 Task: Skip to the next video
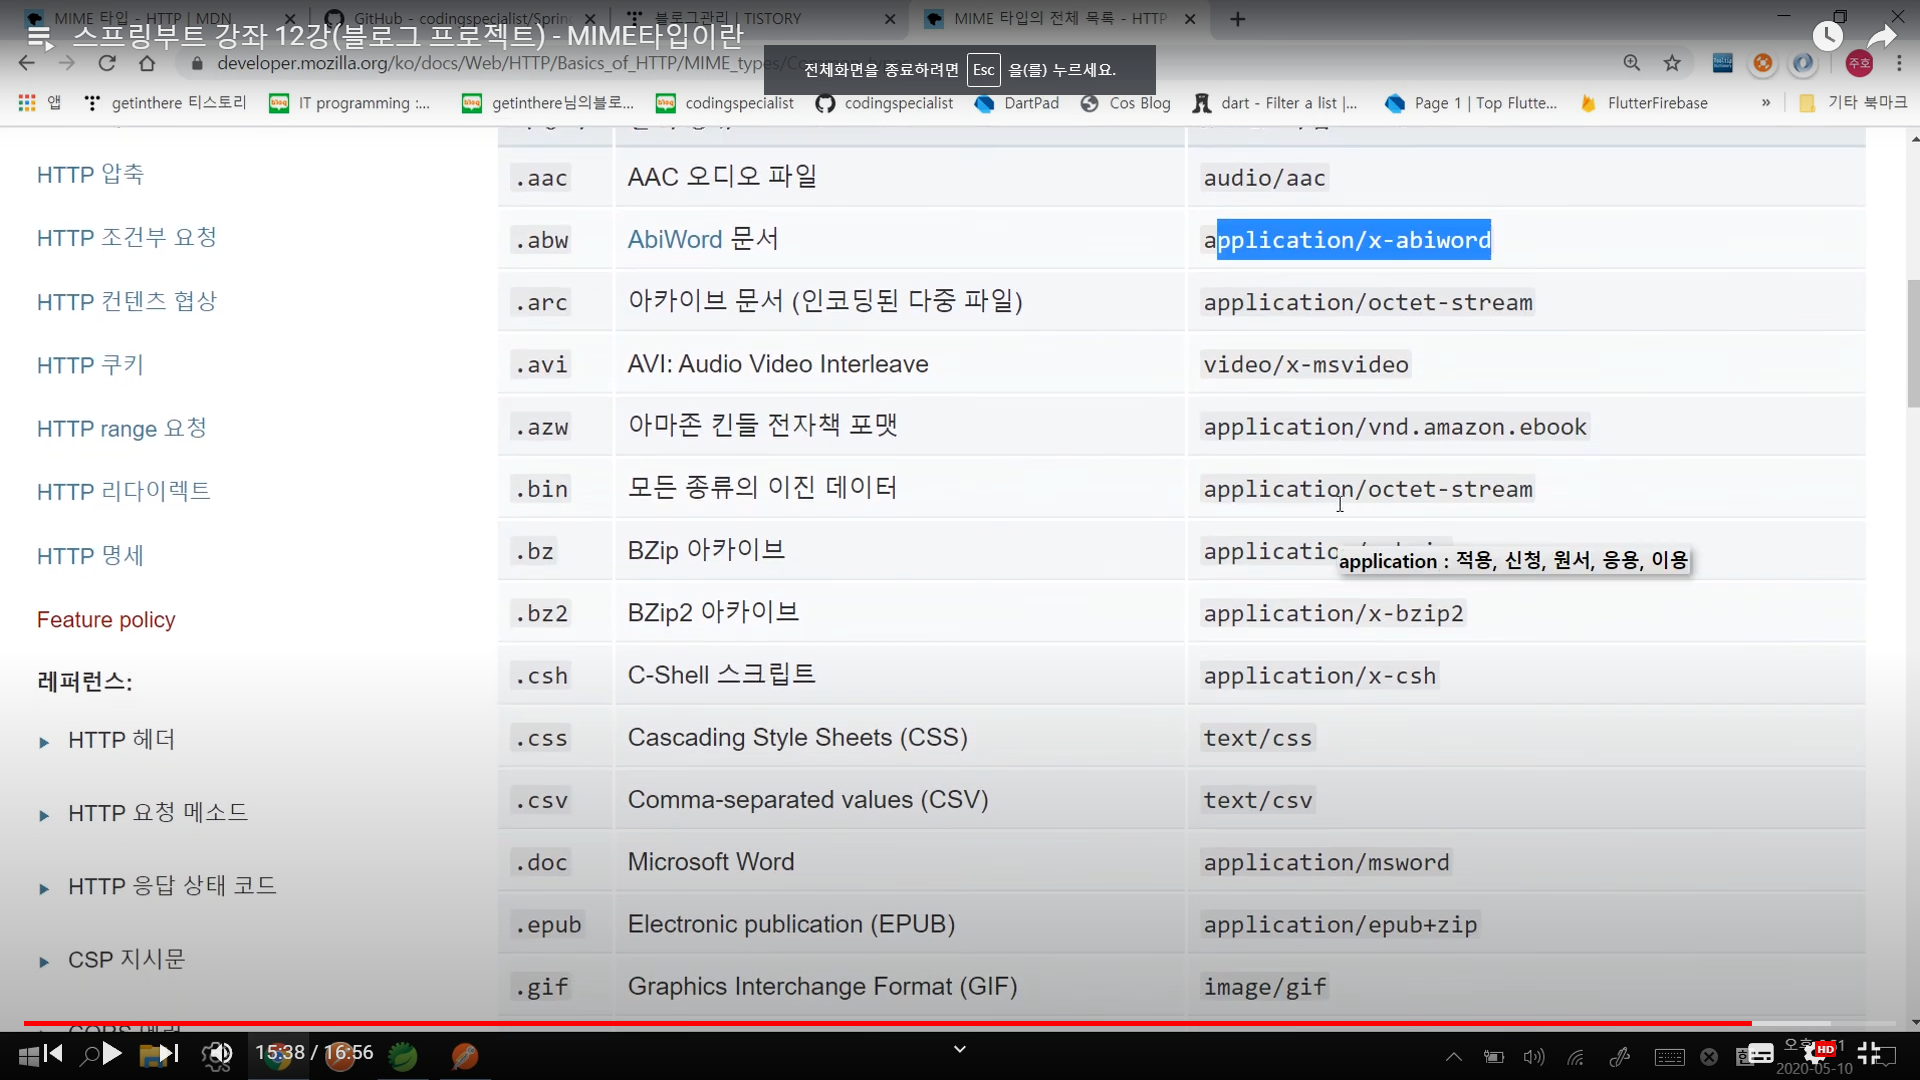tap(167, 1053)
